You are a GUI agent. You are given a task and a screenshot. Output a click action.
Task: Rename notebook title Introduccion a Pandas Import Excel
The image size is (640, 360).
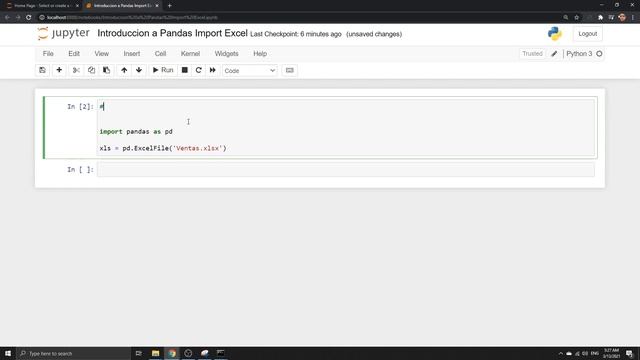click(172, 33)
